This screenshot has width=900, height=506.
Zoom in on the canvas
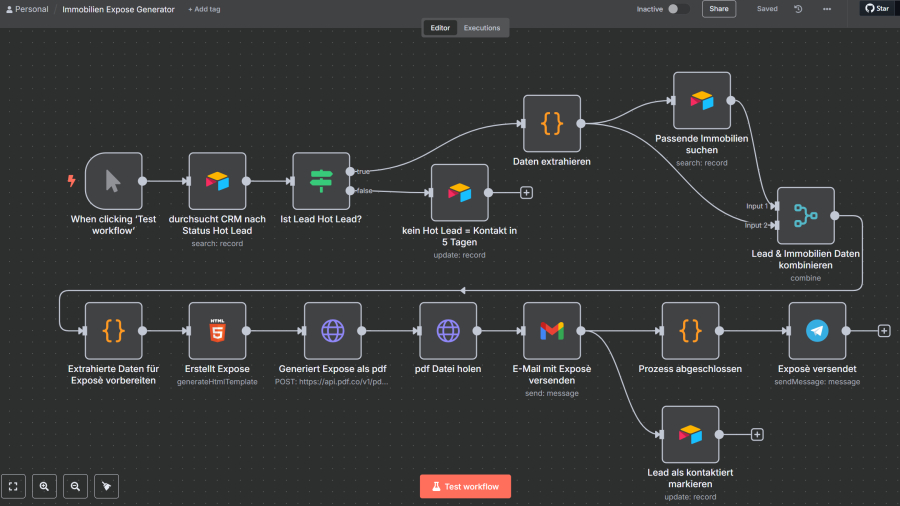[x=44, y=486]
